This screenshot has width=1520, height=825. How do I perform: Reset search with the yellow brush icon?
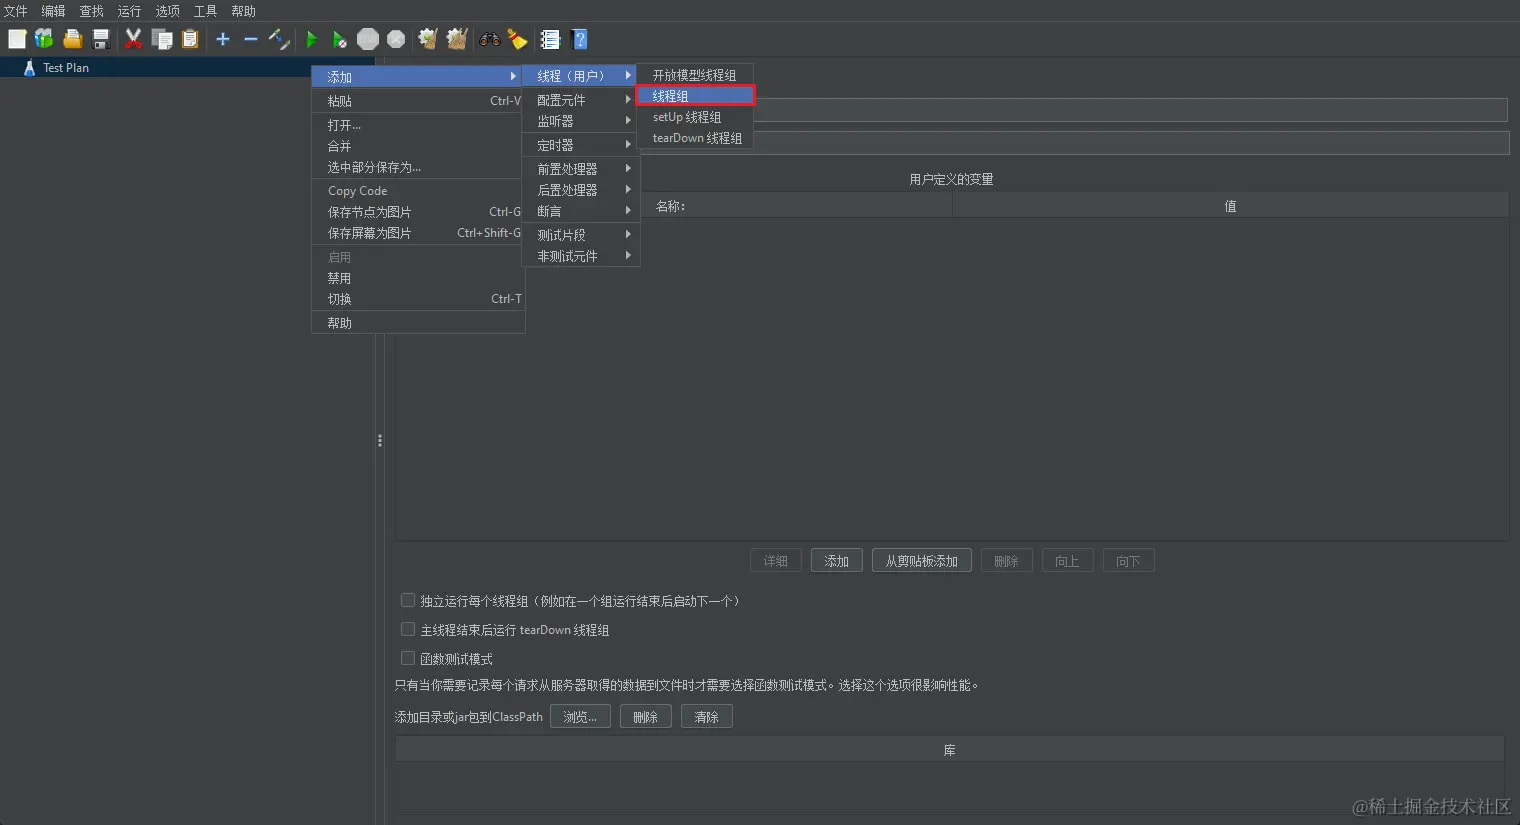[517, 39]
